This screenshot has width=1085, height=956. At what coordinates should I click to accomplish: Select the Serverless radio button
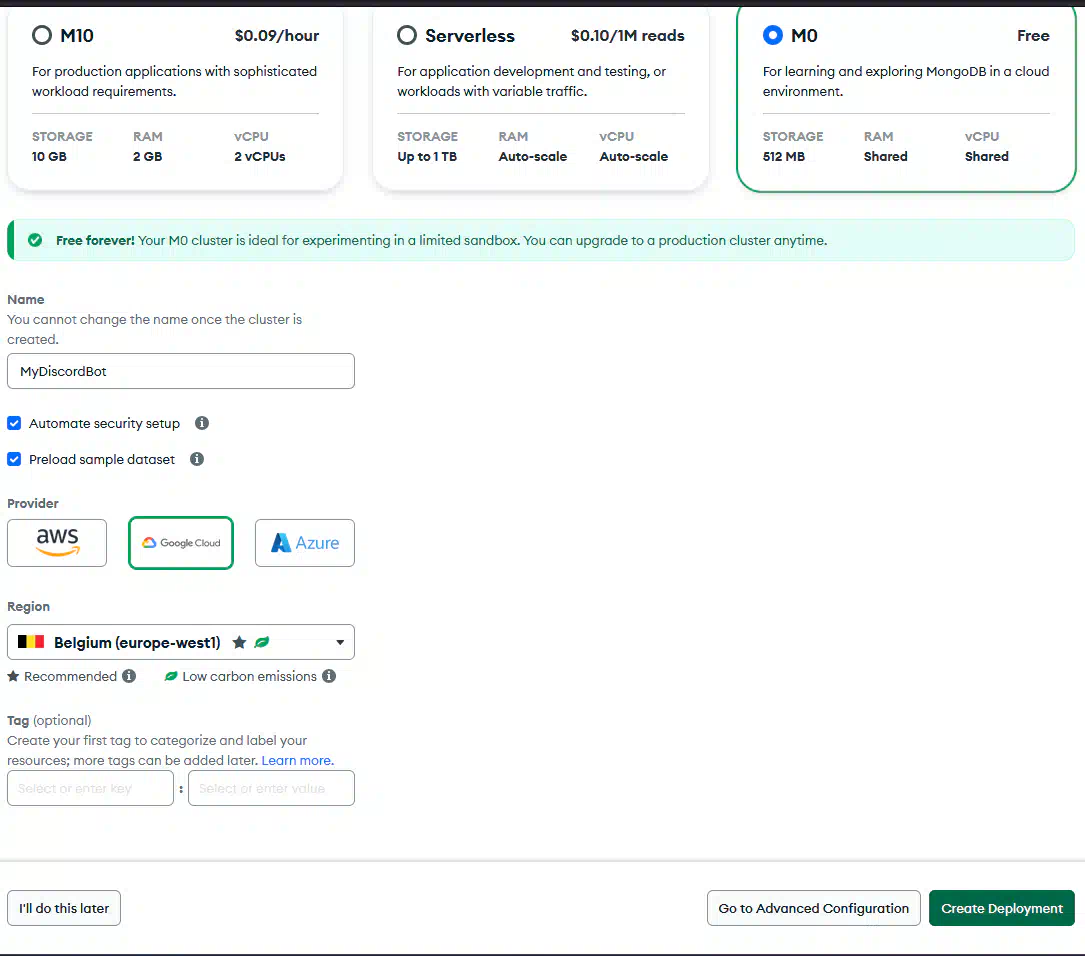(x=407, y=35)
